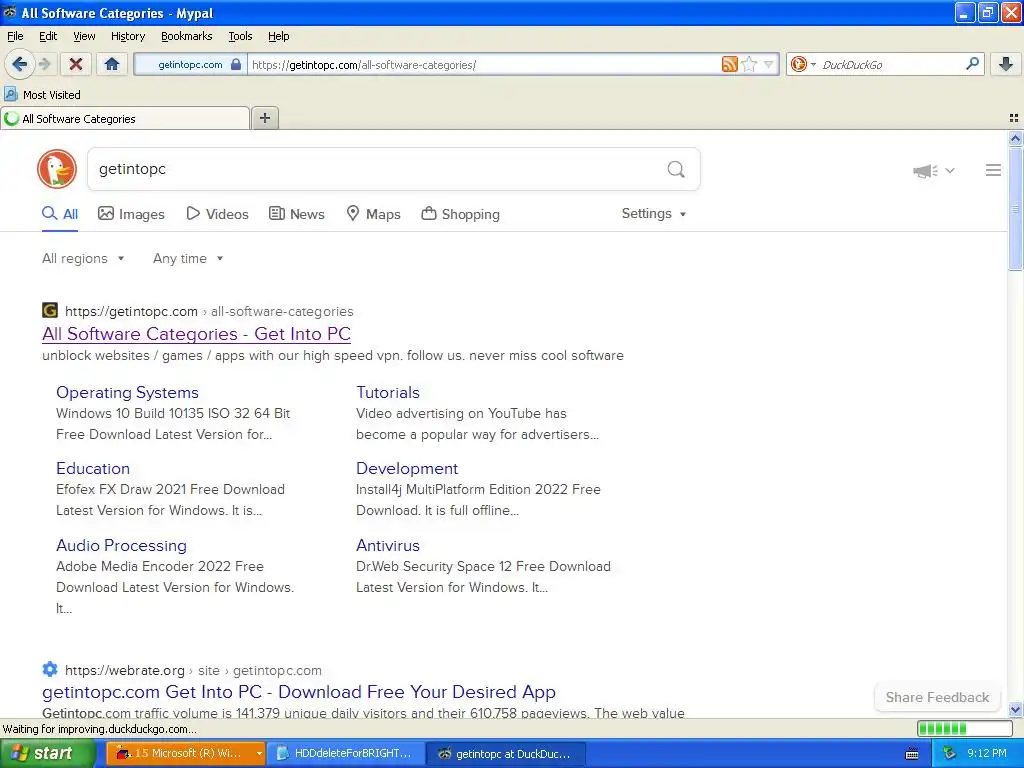This screenshot has height=768, width=1024.
Task: Expand the Settings dropdown
Action: click(654, 214)
